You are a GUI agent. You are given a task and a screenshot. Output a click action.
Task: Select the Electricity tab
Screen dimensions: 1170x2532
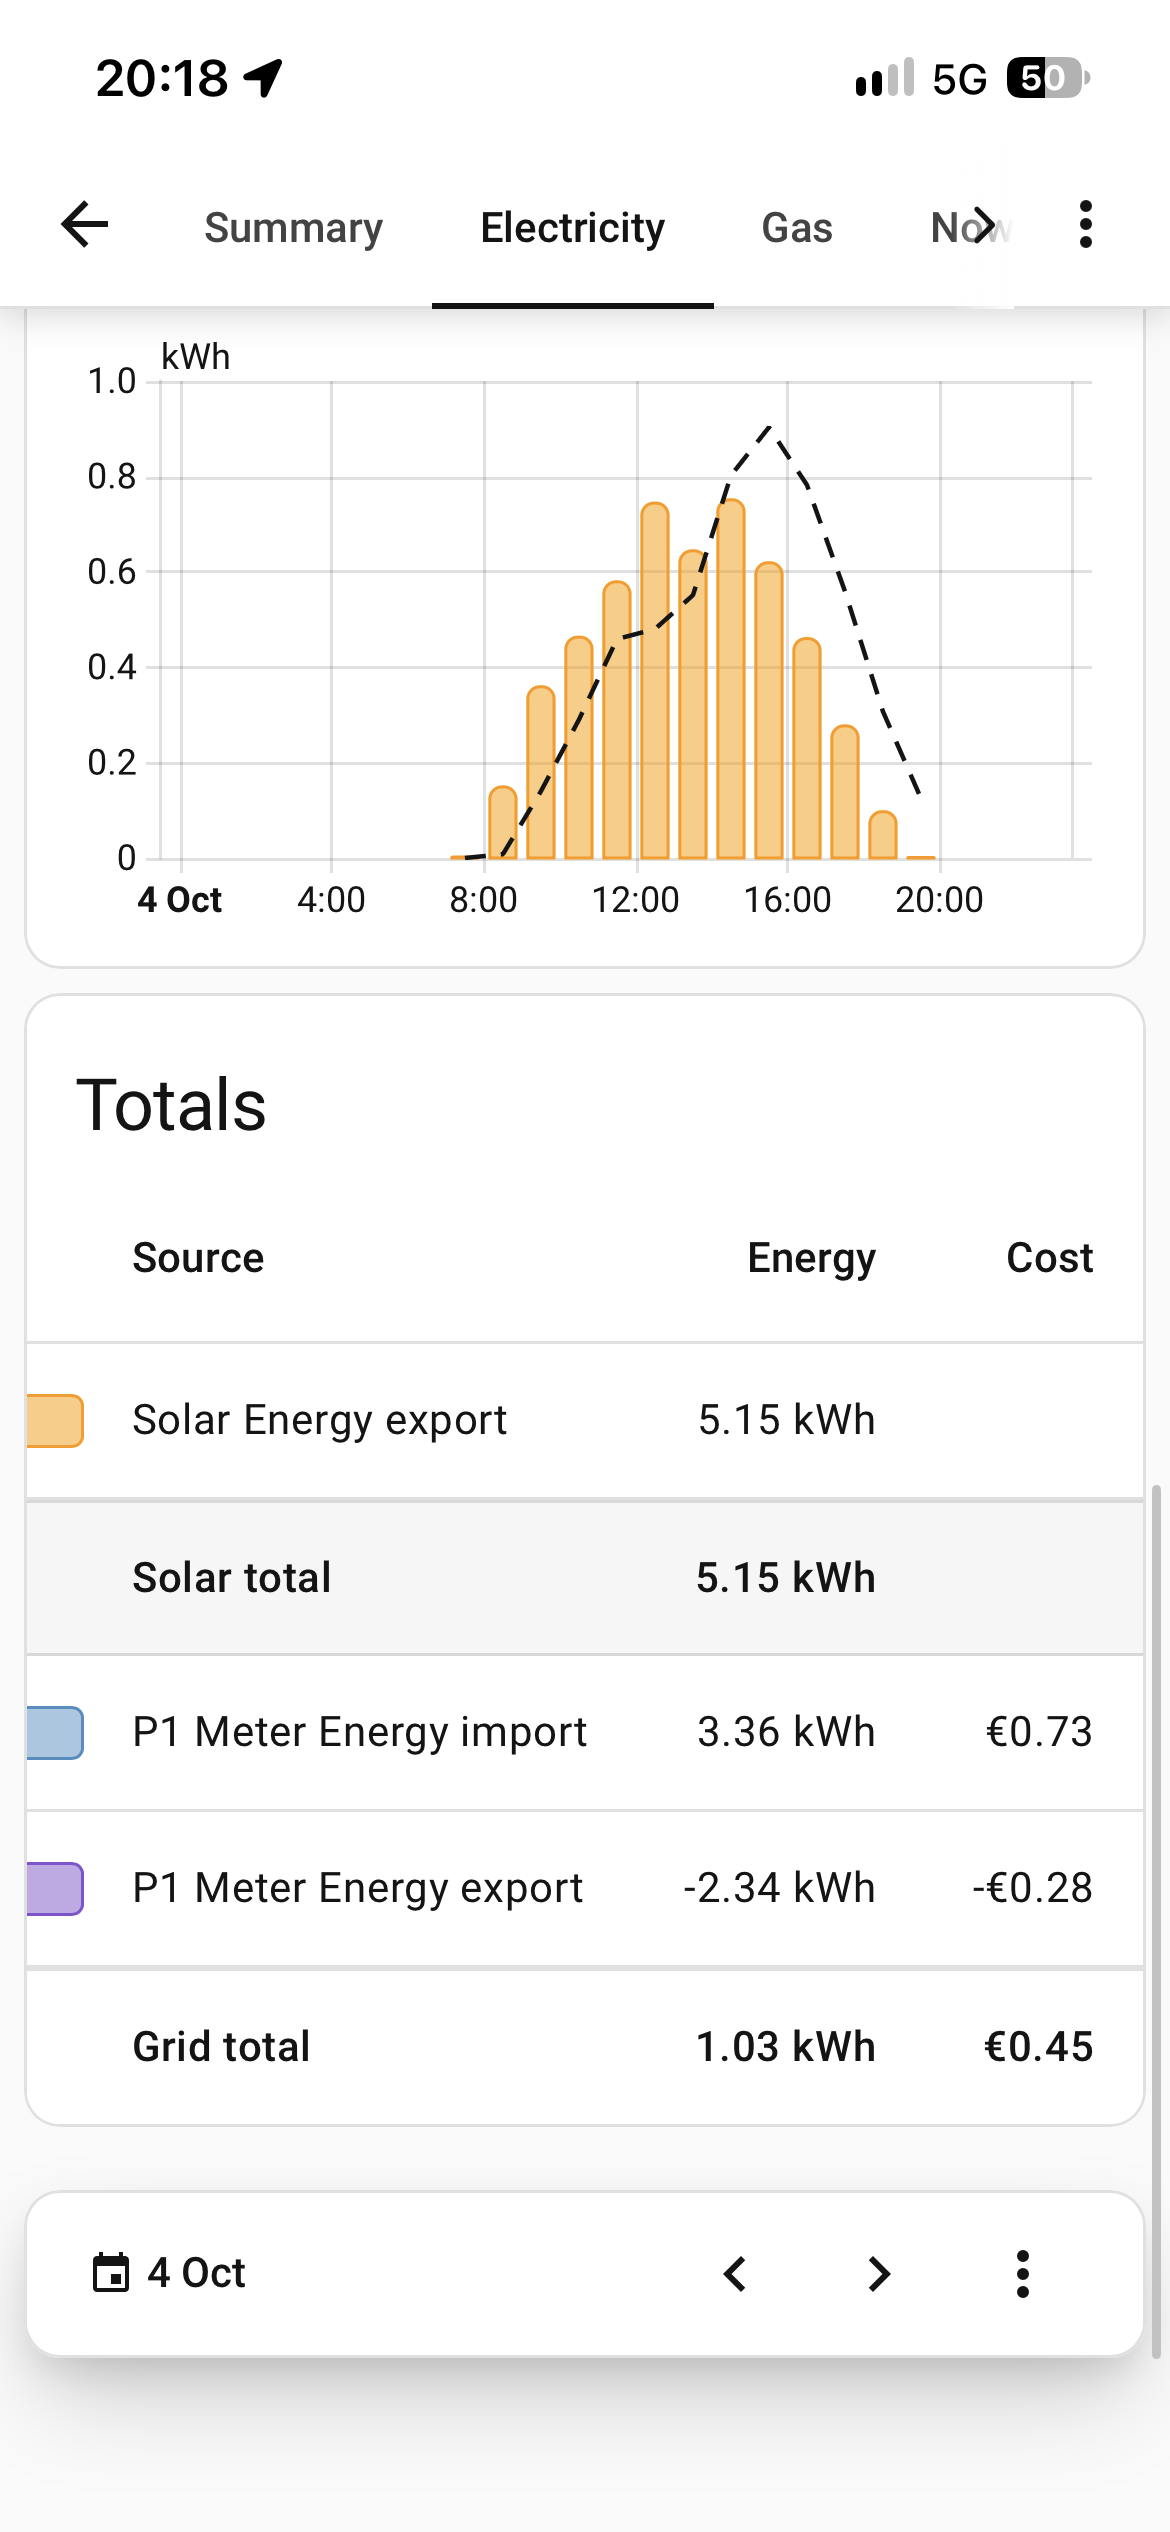(573, 228)
